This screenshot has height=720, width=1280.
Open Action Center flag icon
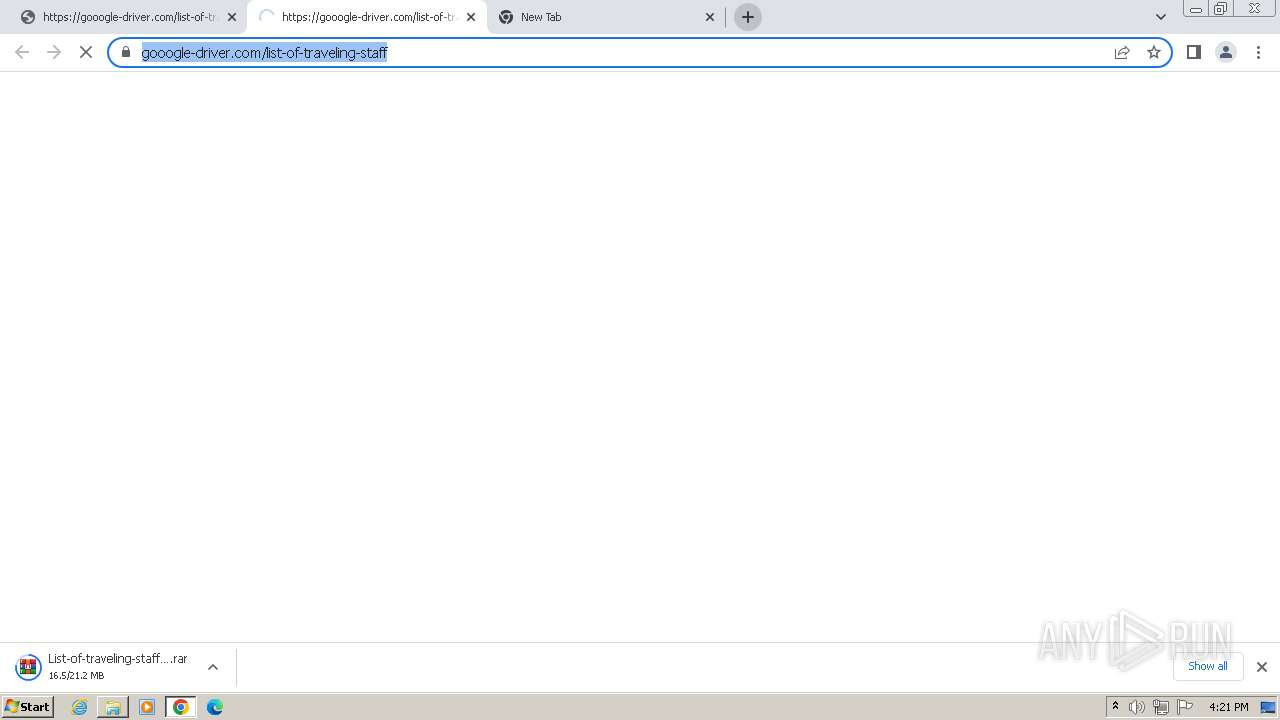point(1185,707)
